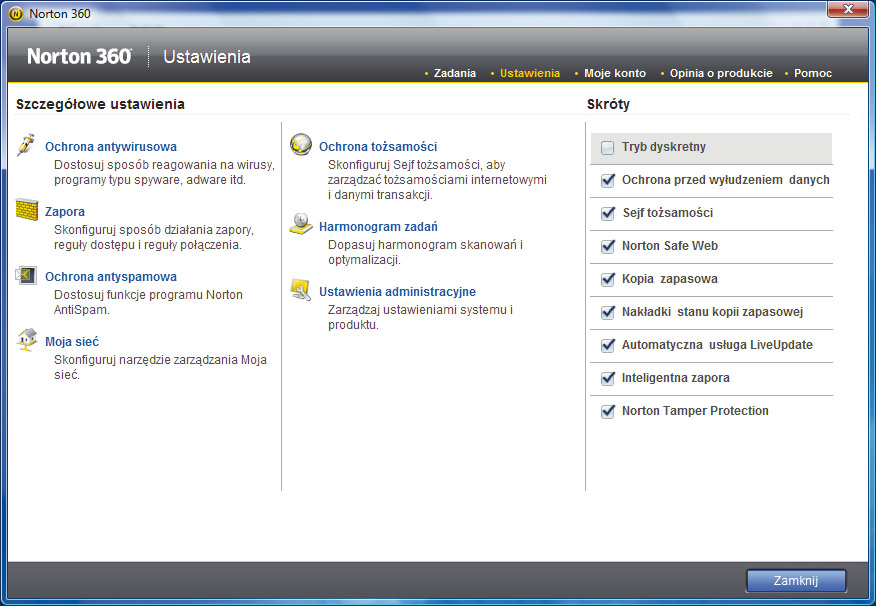The height and width of the screenshot is (606, 876).
Task: Click the Harmonogram zadań icon
Action: [301, 225]
